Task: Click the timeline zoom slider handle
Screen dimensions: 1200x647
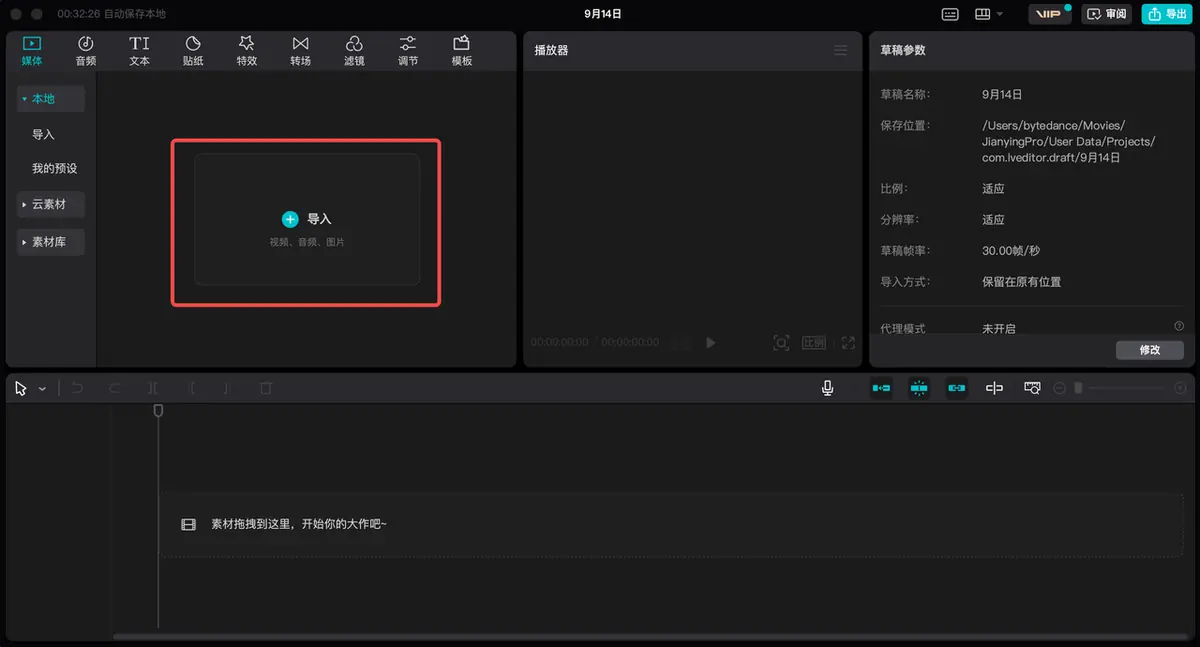Action: (1078, 388)
